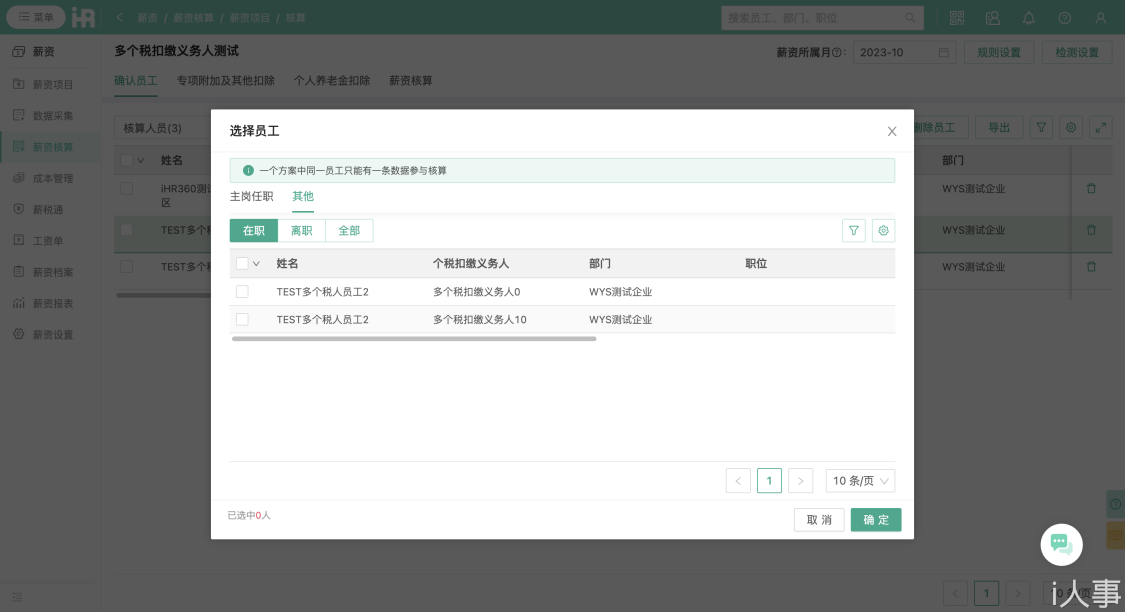The width and height of the screenshot is (1125, 612).
Task: Check the third row in the background table
Action: point(126,267)
